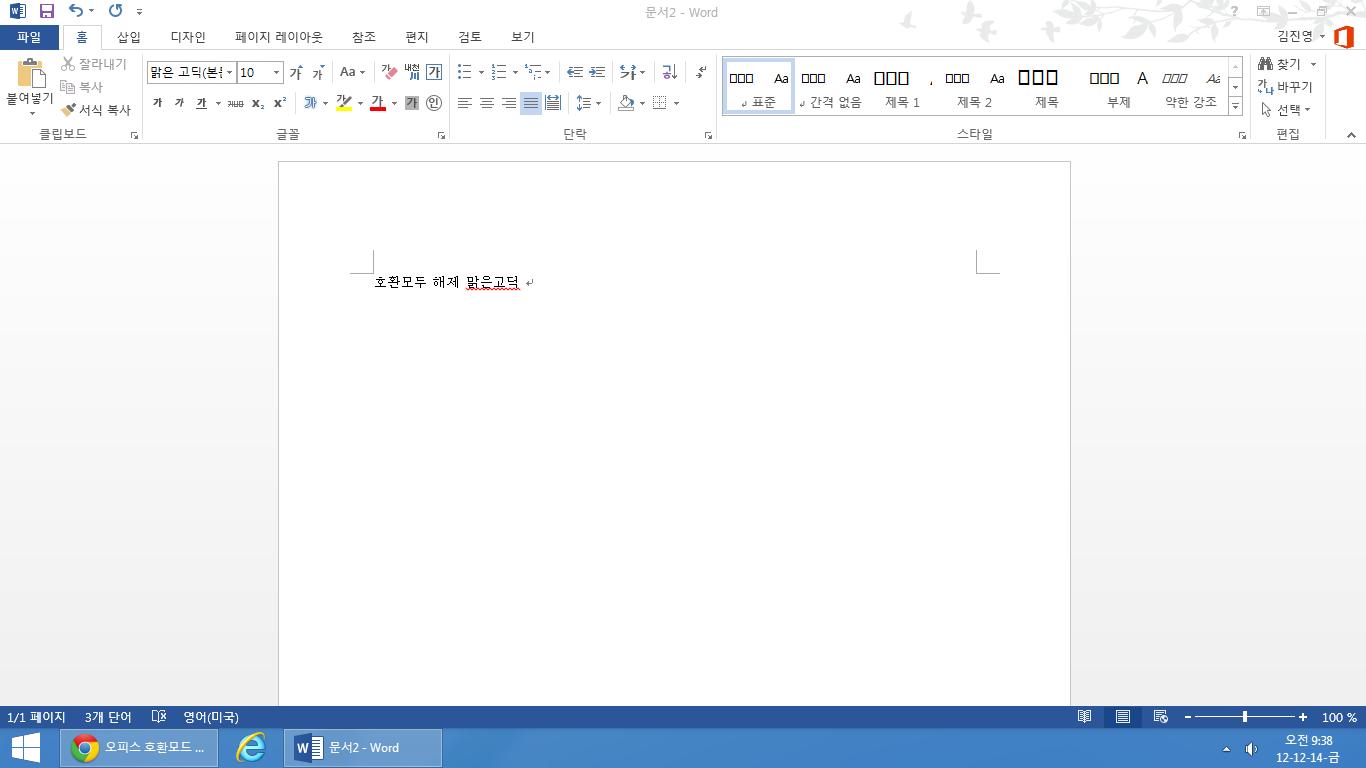The image size is (1366, 768).
Task: Open the font name dropdown
Action: pyautogui.click(x=230, y=72)
